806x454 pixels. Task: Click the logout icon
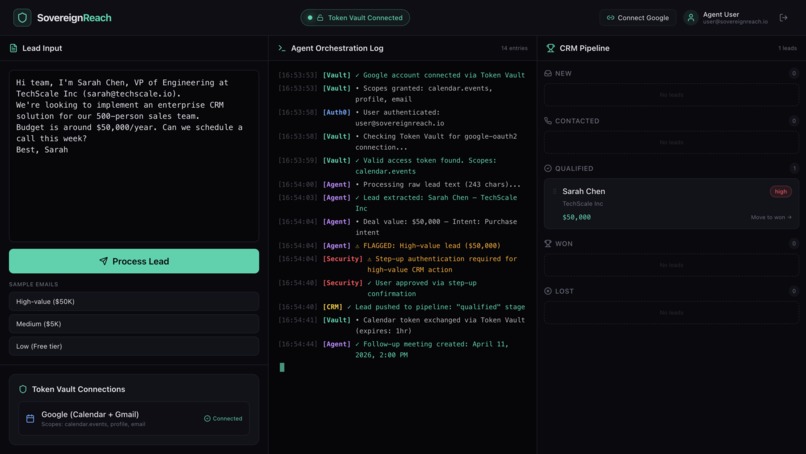(783, 18)
